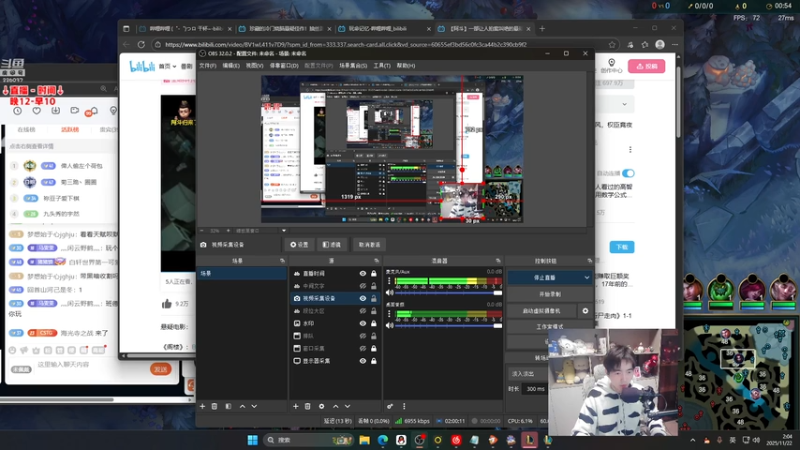Open the 编辑(E) menu in OBS
800x450 pixels.
(x=231, y=66)
